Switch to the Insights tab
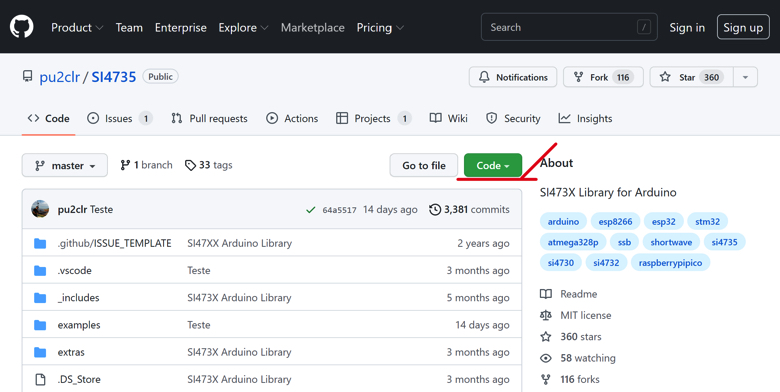The image size is (780, 392). point(585,118)
